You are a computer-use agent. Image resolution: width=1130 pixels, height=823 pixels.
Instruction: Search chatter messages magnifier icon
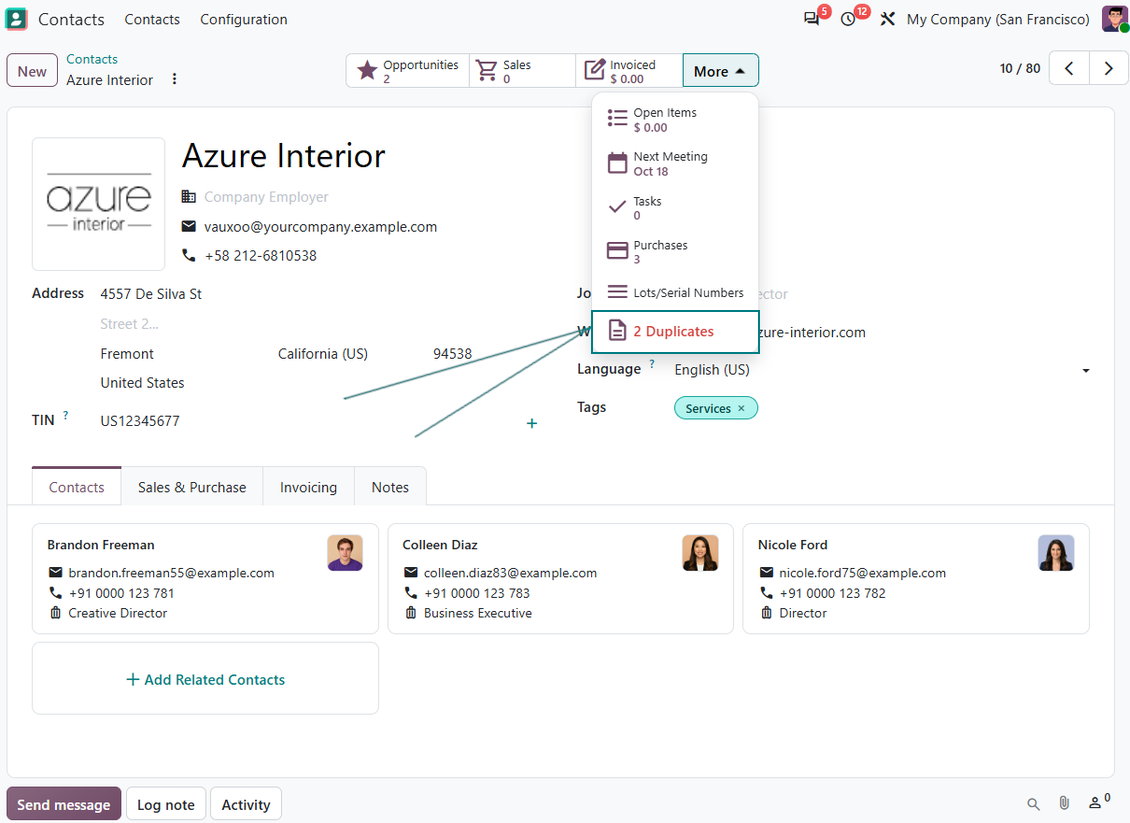point(1033,804)
